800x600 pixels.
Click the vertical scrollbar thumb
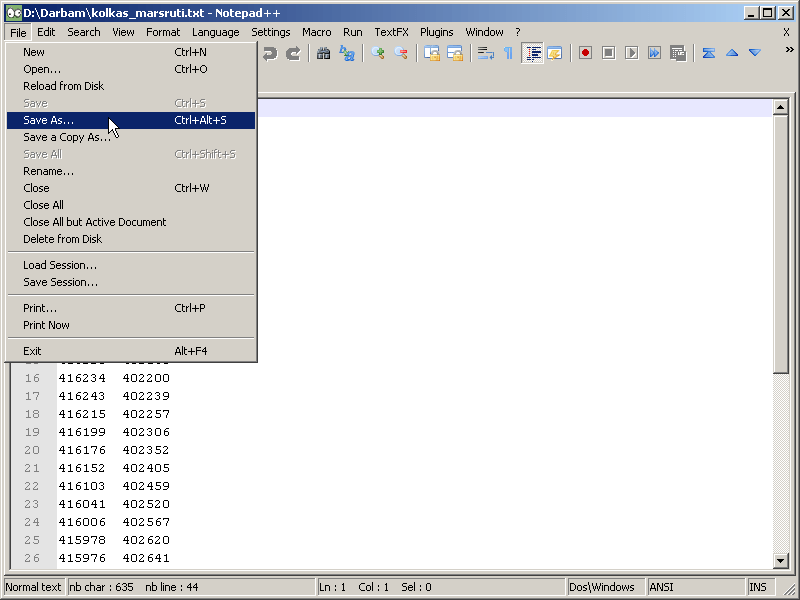(780, 244)
